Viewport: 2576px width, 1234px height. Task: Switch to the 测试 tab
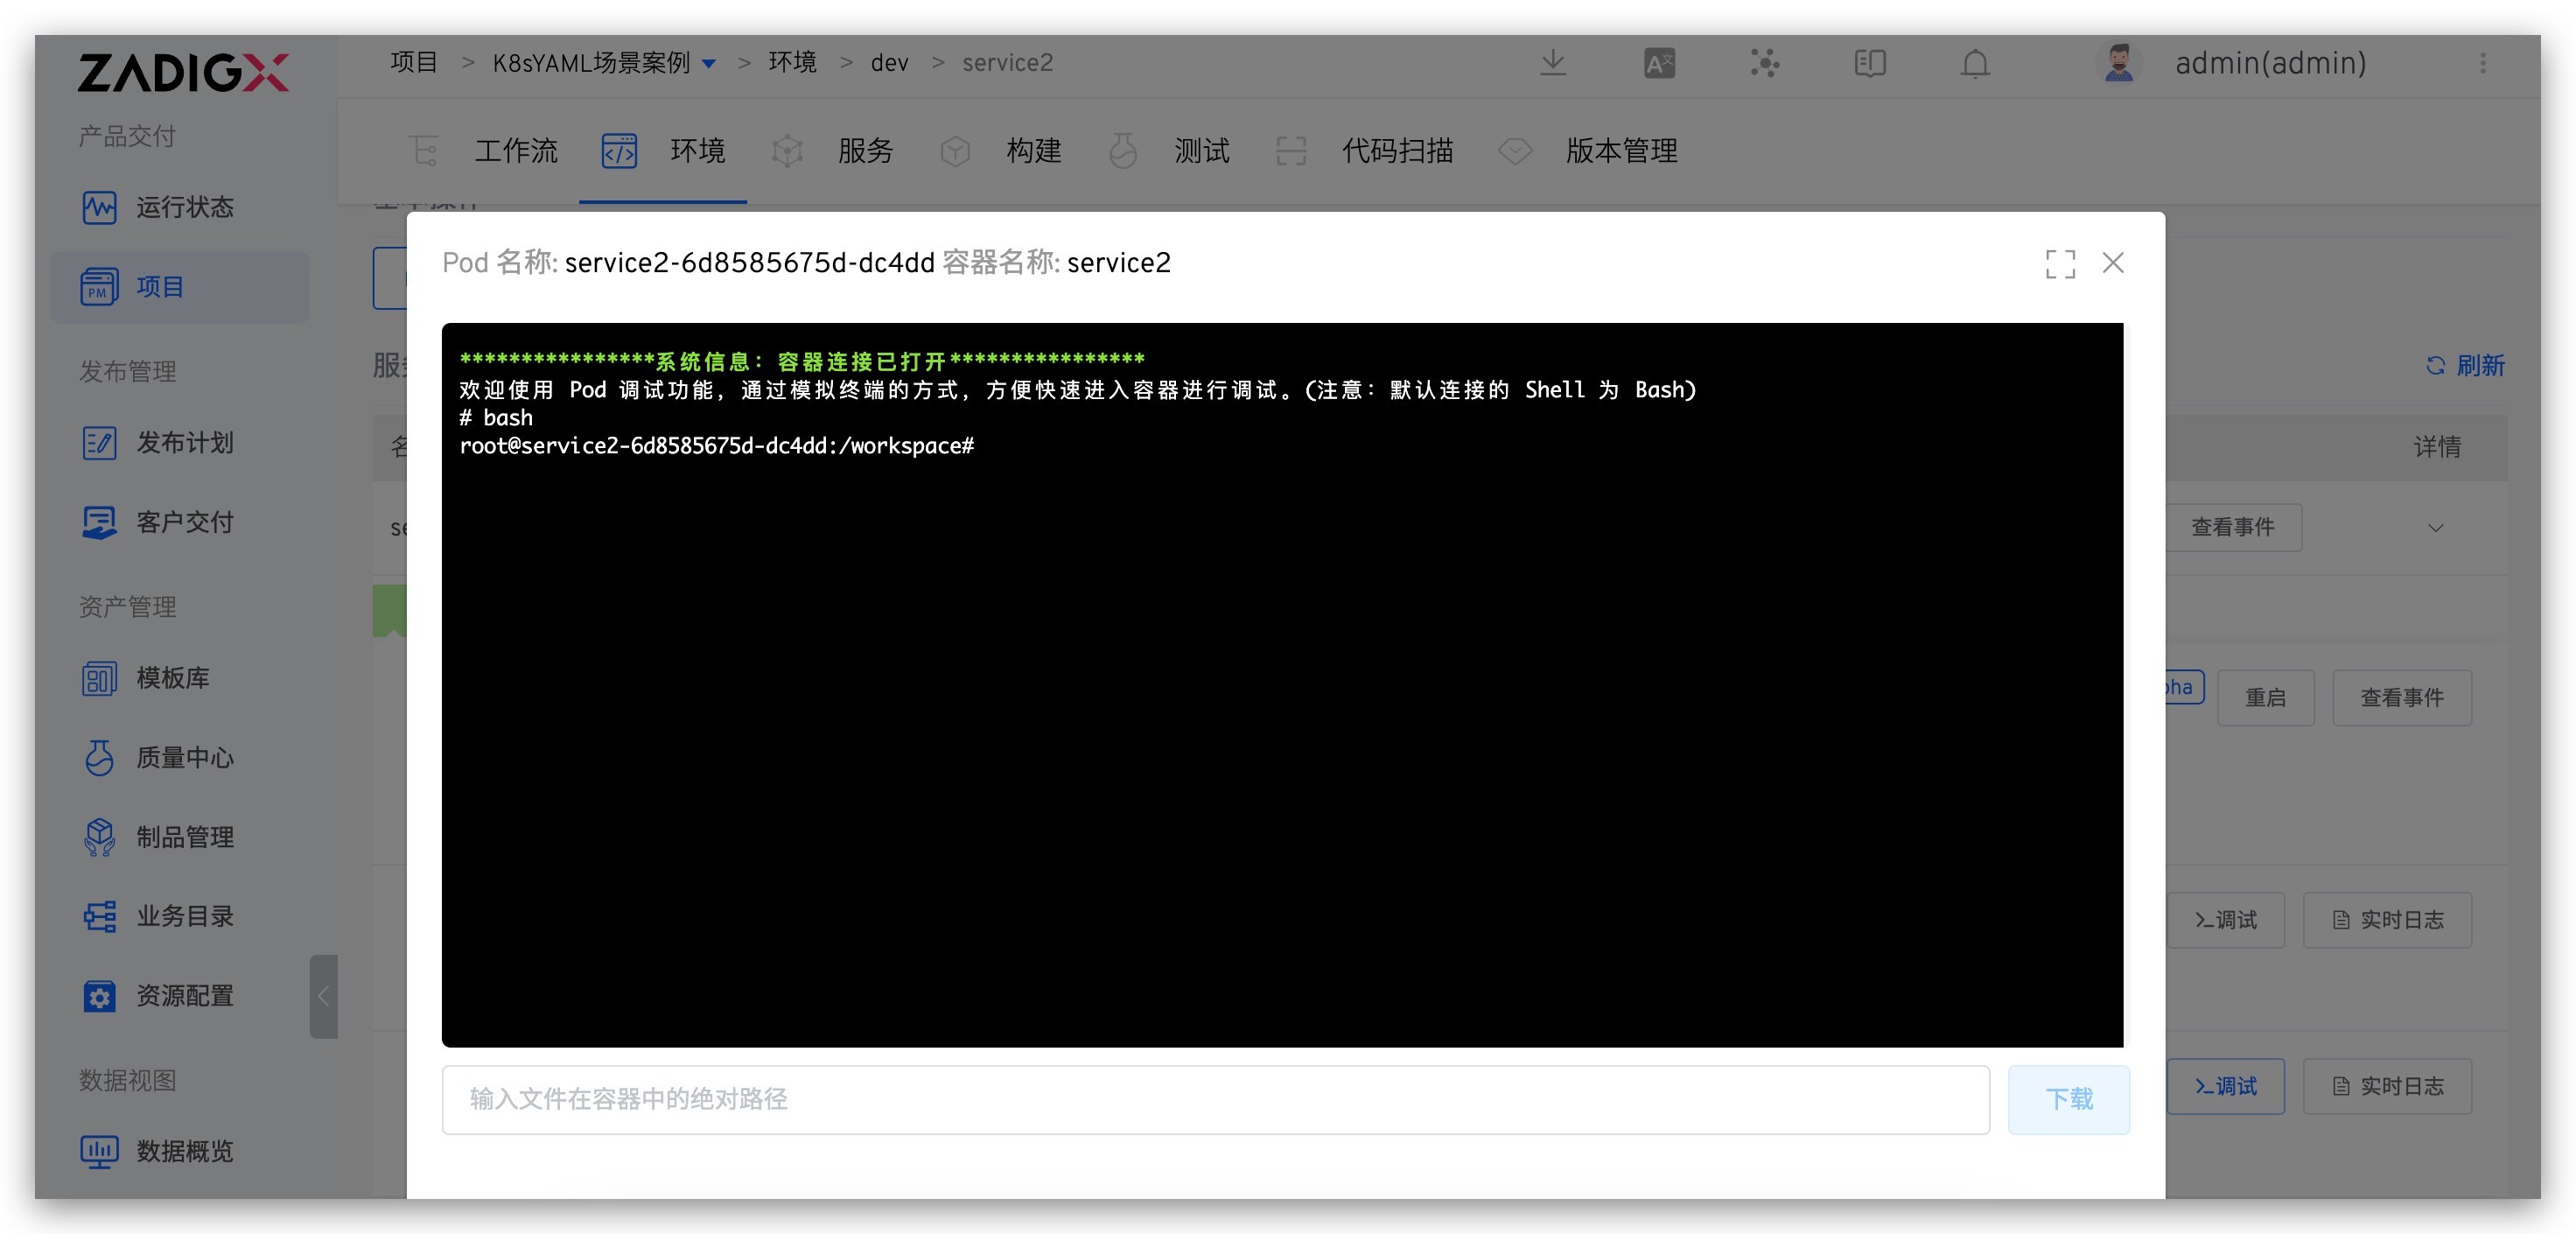[1169, 151]
